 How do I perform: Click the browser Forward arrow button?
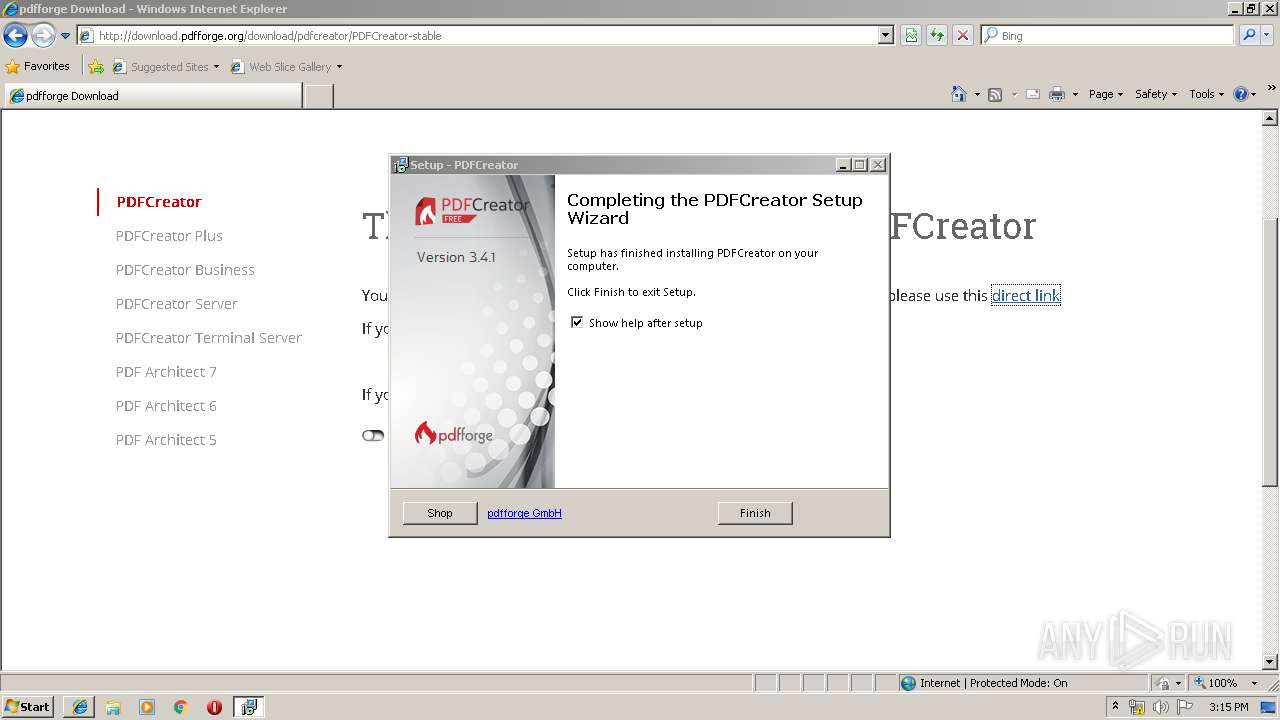tap(43, 36)
